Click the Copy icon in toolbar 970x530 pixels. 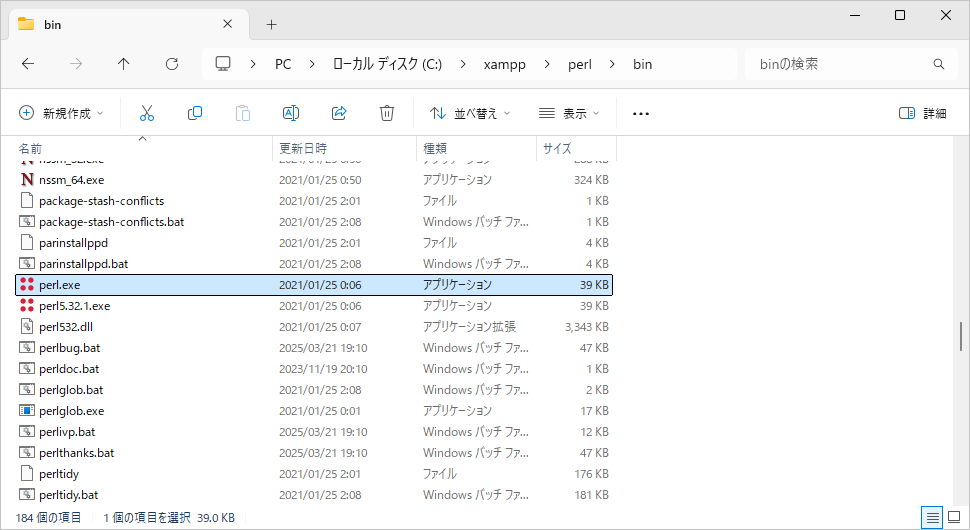coord(195,113)
